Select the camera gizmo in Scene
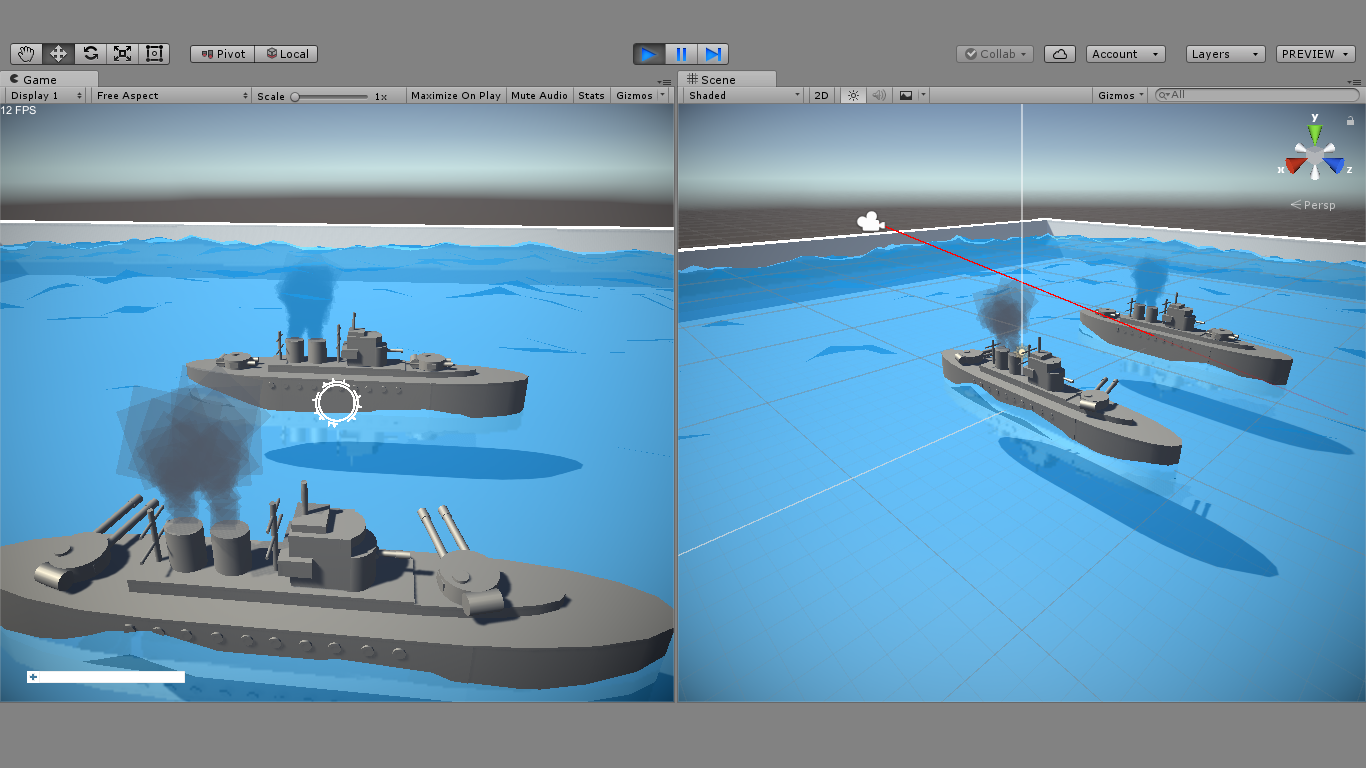 tap(870, 221)
